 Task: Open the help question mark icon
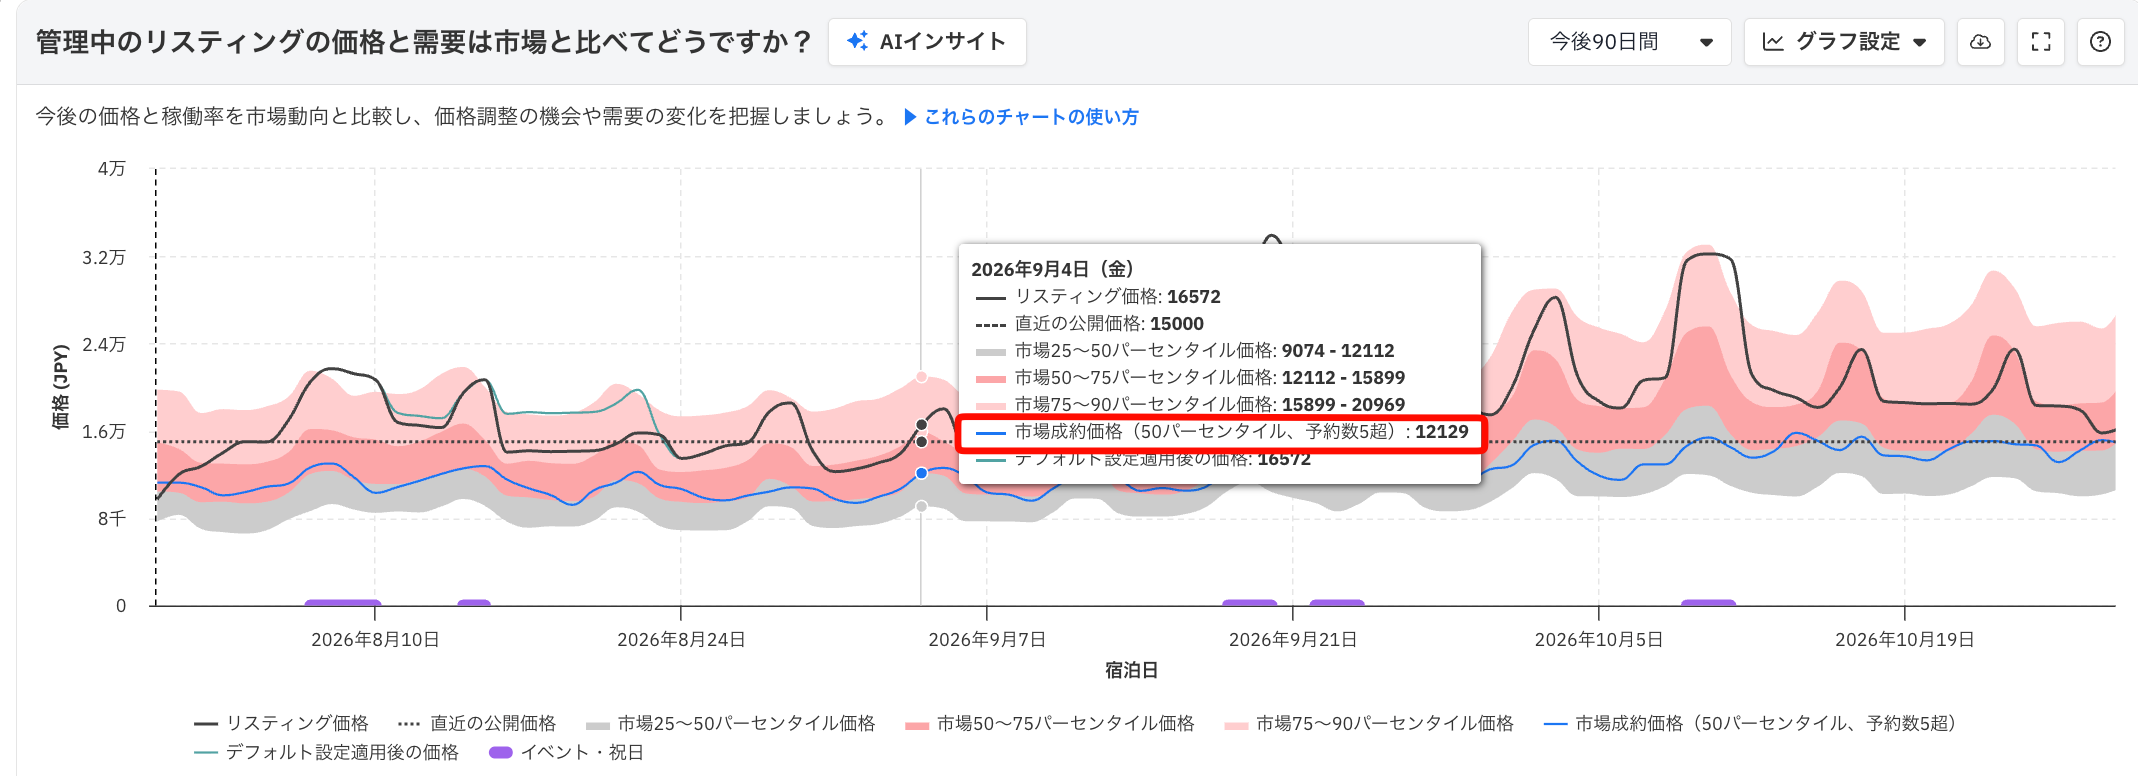(x=2101, y=42)
